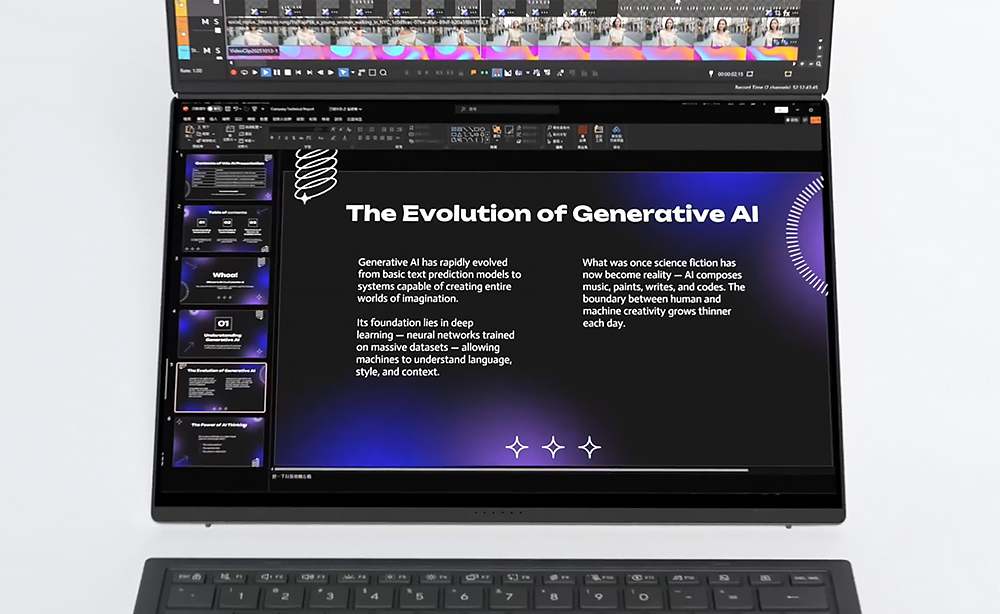The height and width of the screenshot is (614, 1000).
Task: Click the Copilot icon at ribbon's right end
Action: [617, 133]
